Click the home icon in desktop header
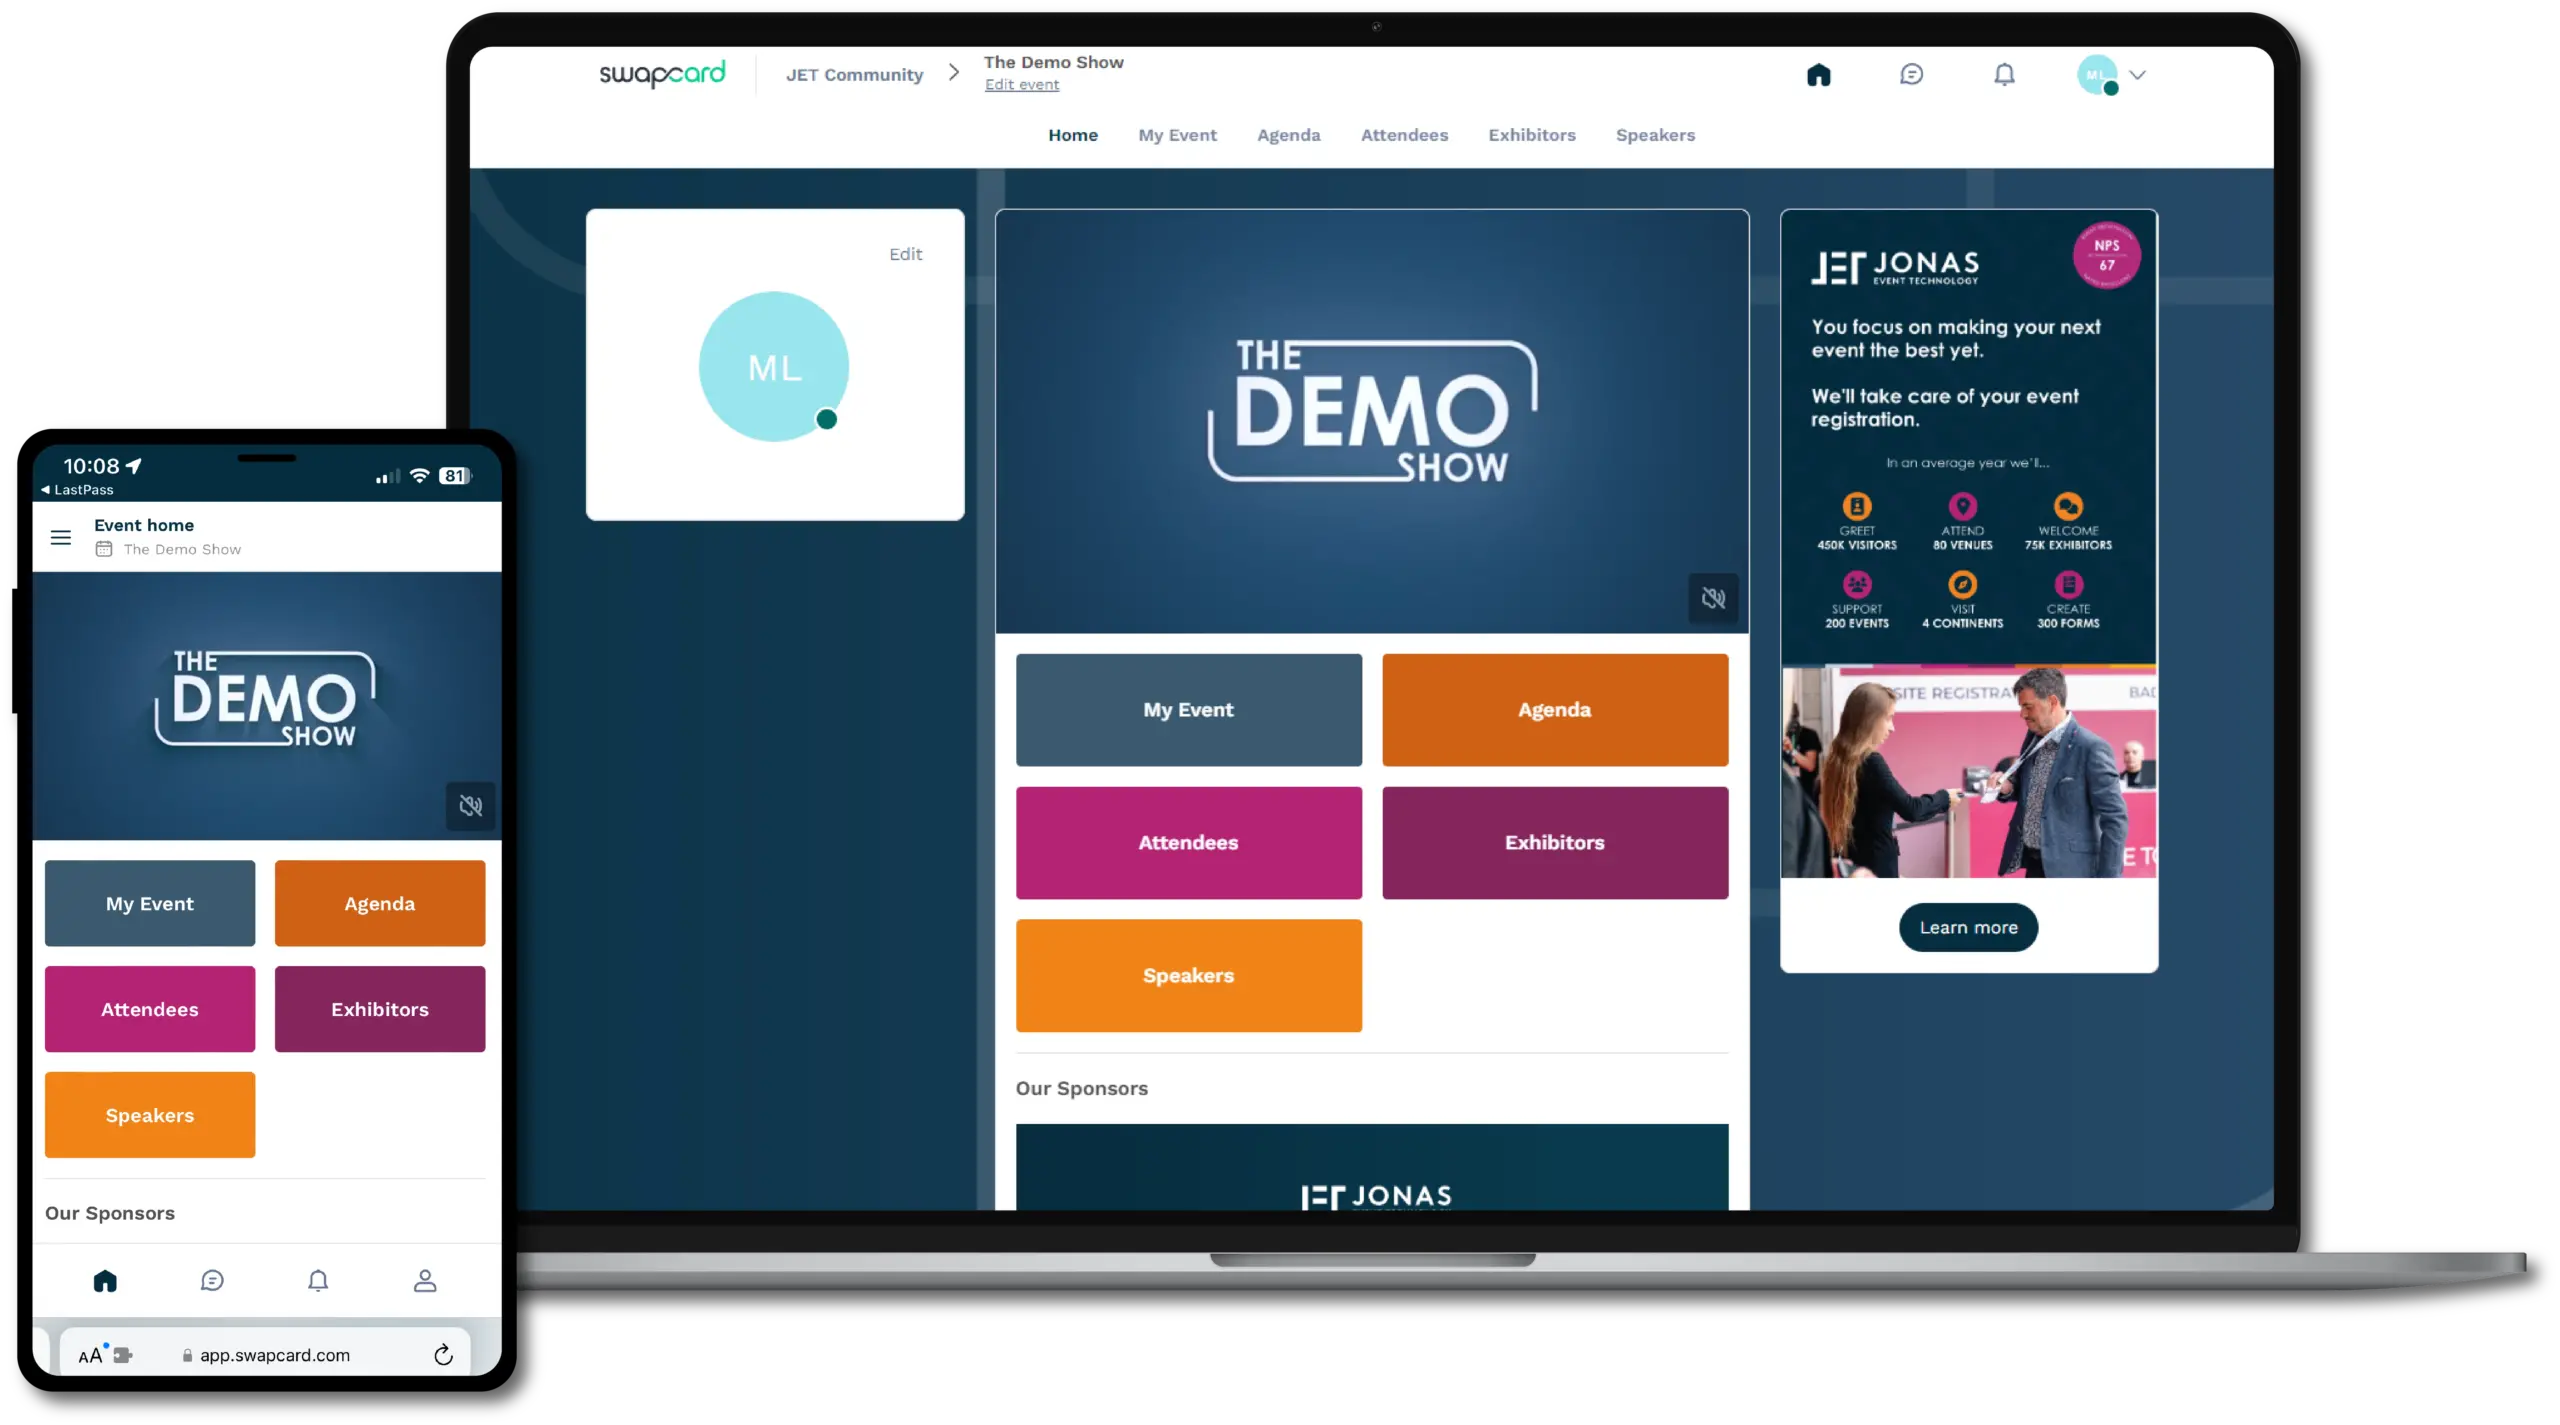2560x1425 pixels. tap(1818, 75)
